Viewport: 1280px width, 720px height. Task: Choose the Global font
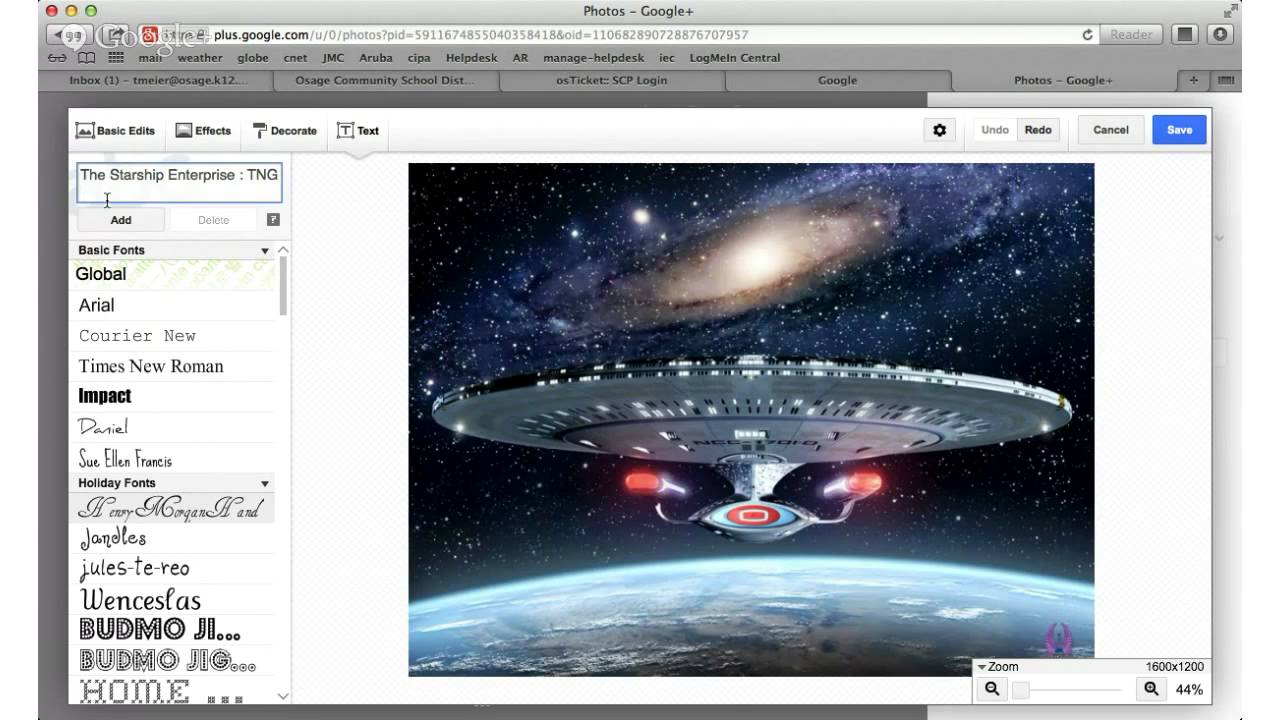[x=172, y=274]
